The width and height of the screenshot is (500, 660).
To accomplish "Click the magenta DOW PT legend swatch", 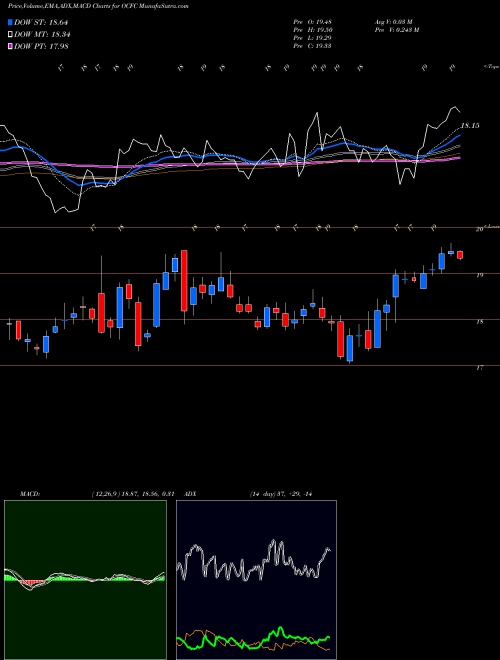I will pos(10,46).
